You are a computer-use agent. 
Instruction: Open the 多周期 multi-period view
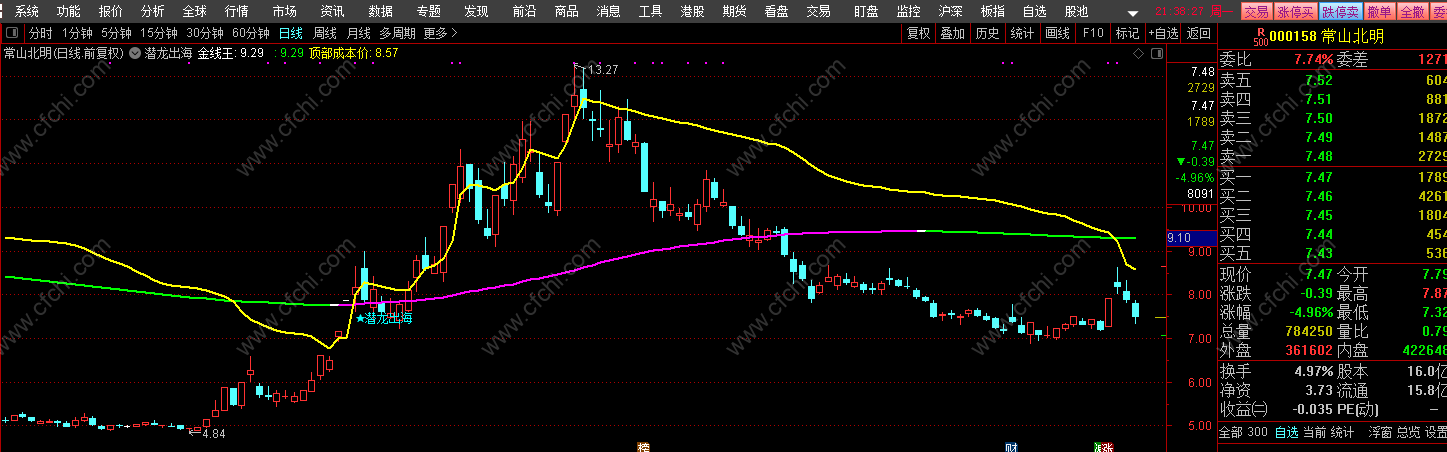pyautogui.click(x=397, y=33)
